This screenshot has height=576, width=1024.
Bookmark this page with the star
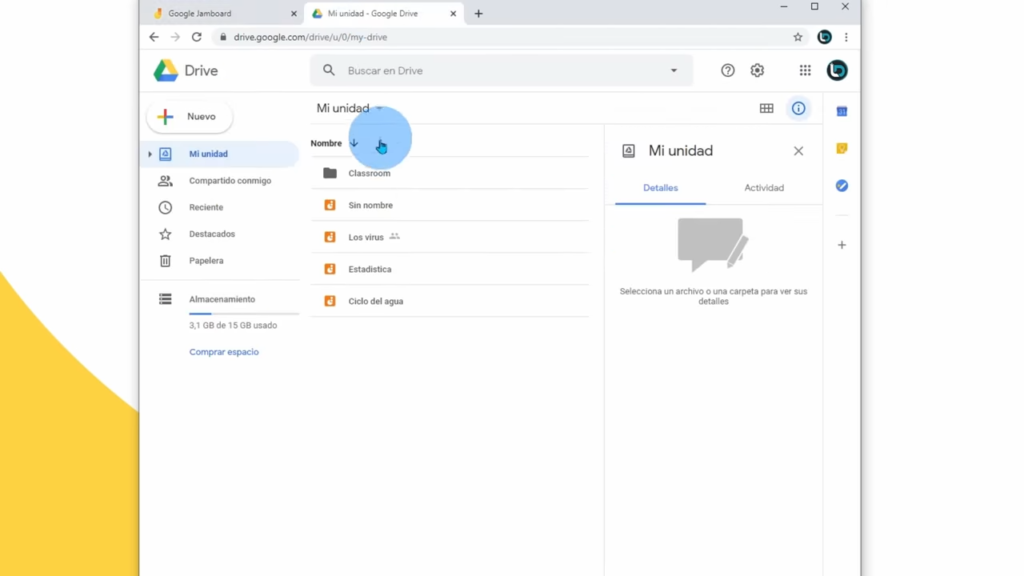798,37
